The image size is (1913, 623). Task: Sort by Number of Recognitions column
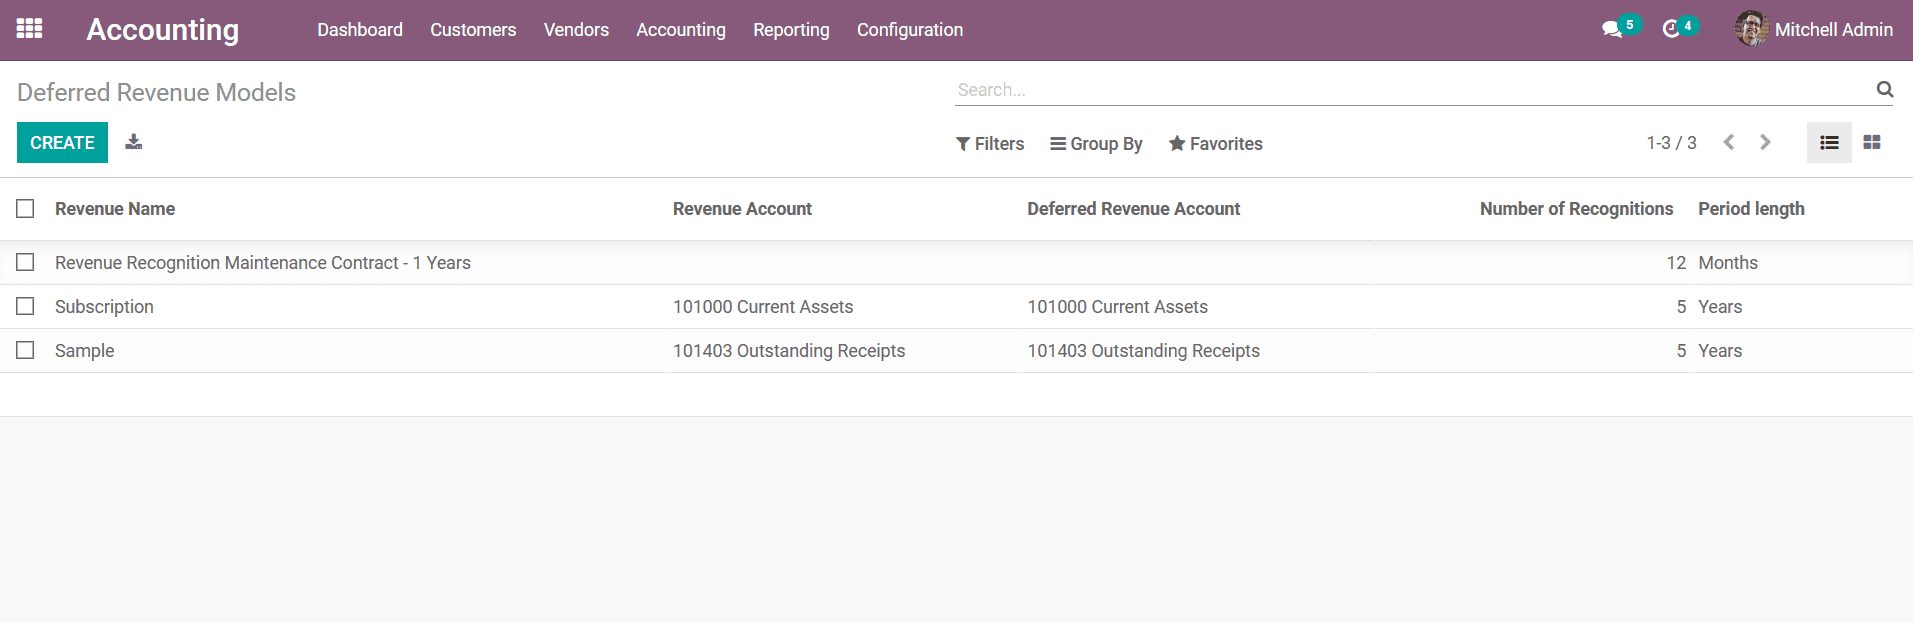point(1576,209)
